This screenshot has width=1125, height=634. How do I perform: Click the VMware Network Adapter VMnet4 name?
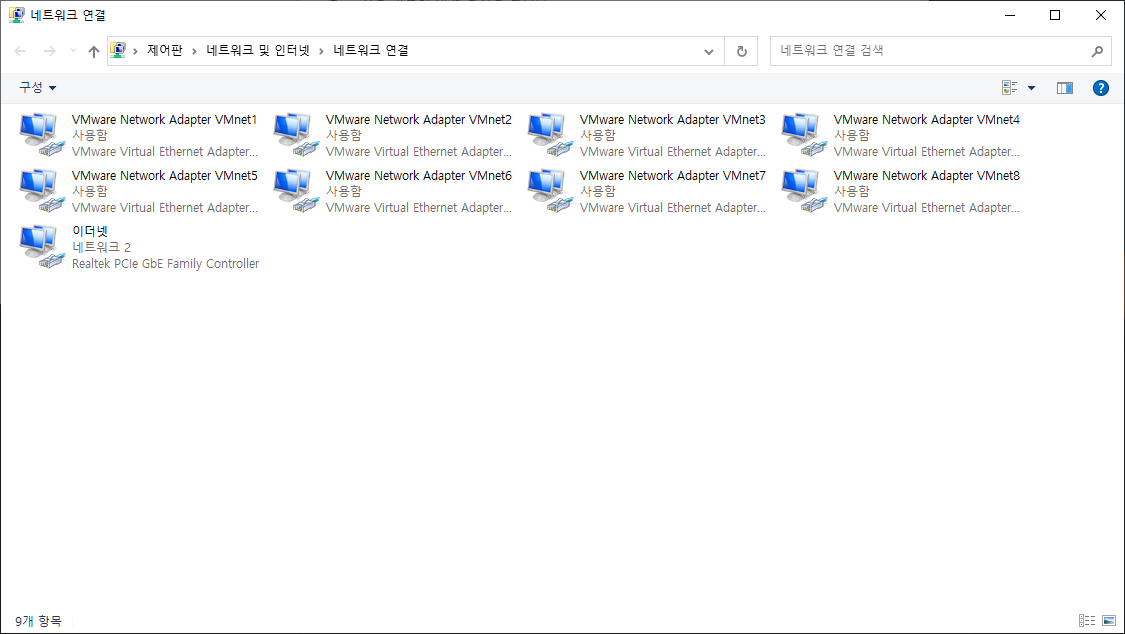(x=926, y=120)
